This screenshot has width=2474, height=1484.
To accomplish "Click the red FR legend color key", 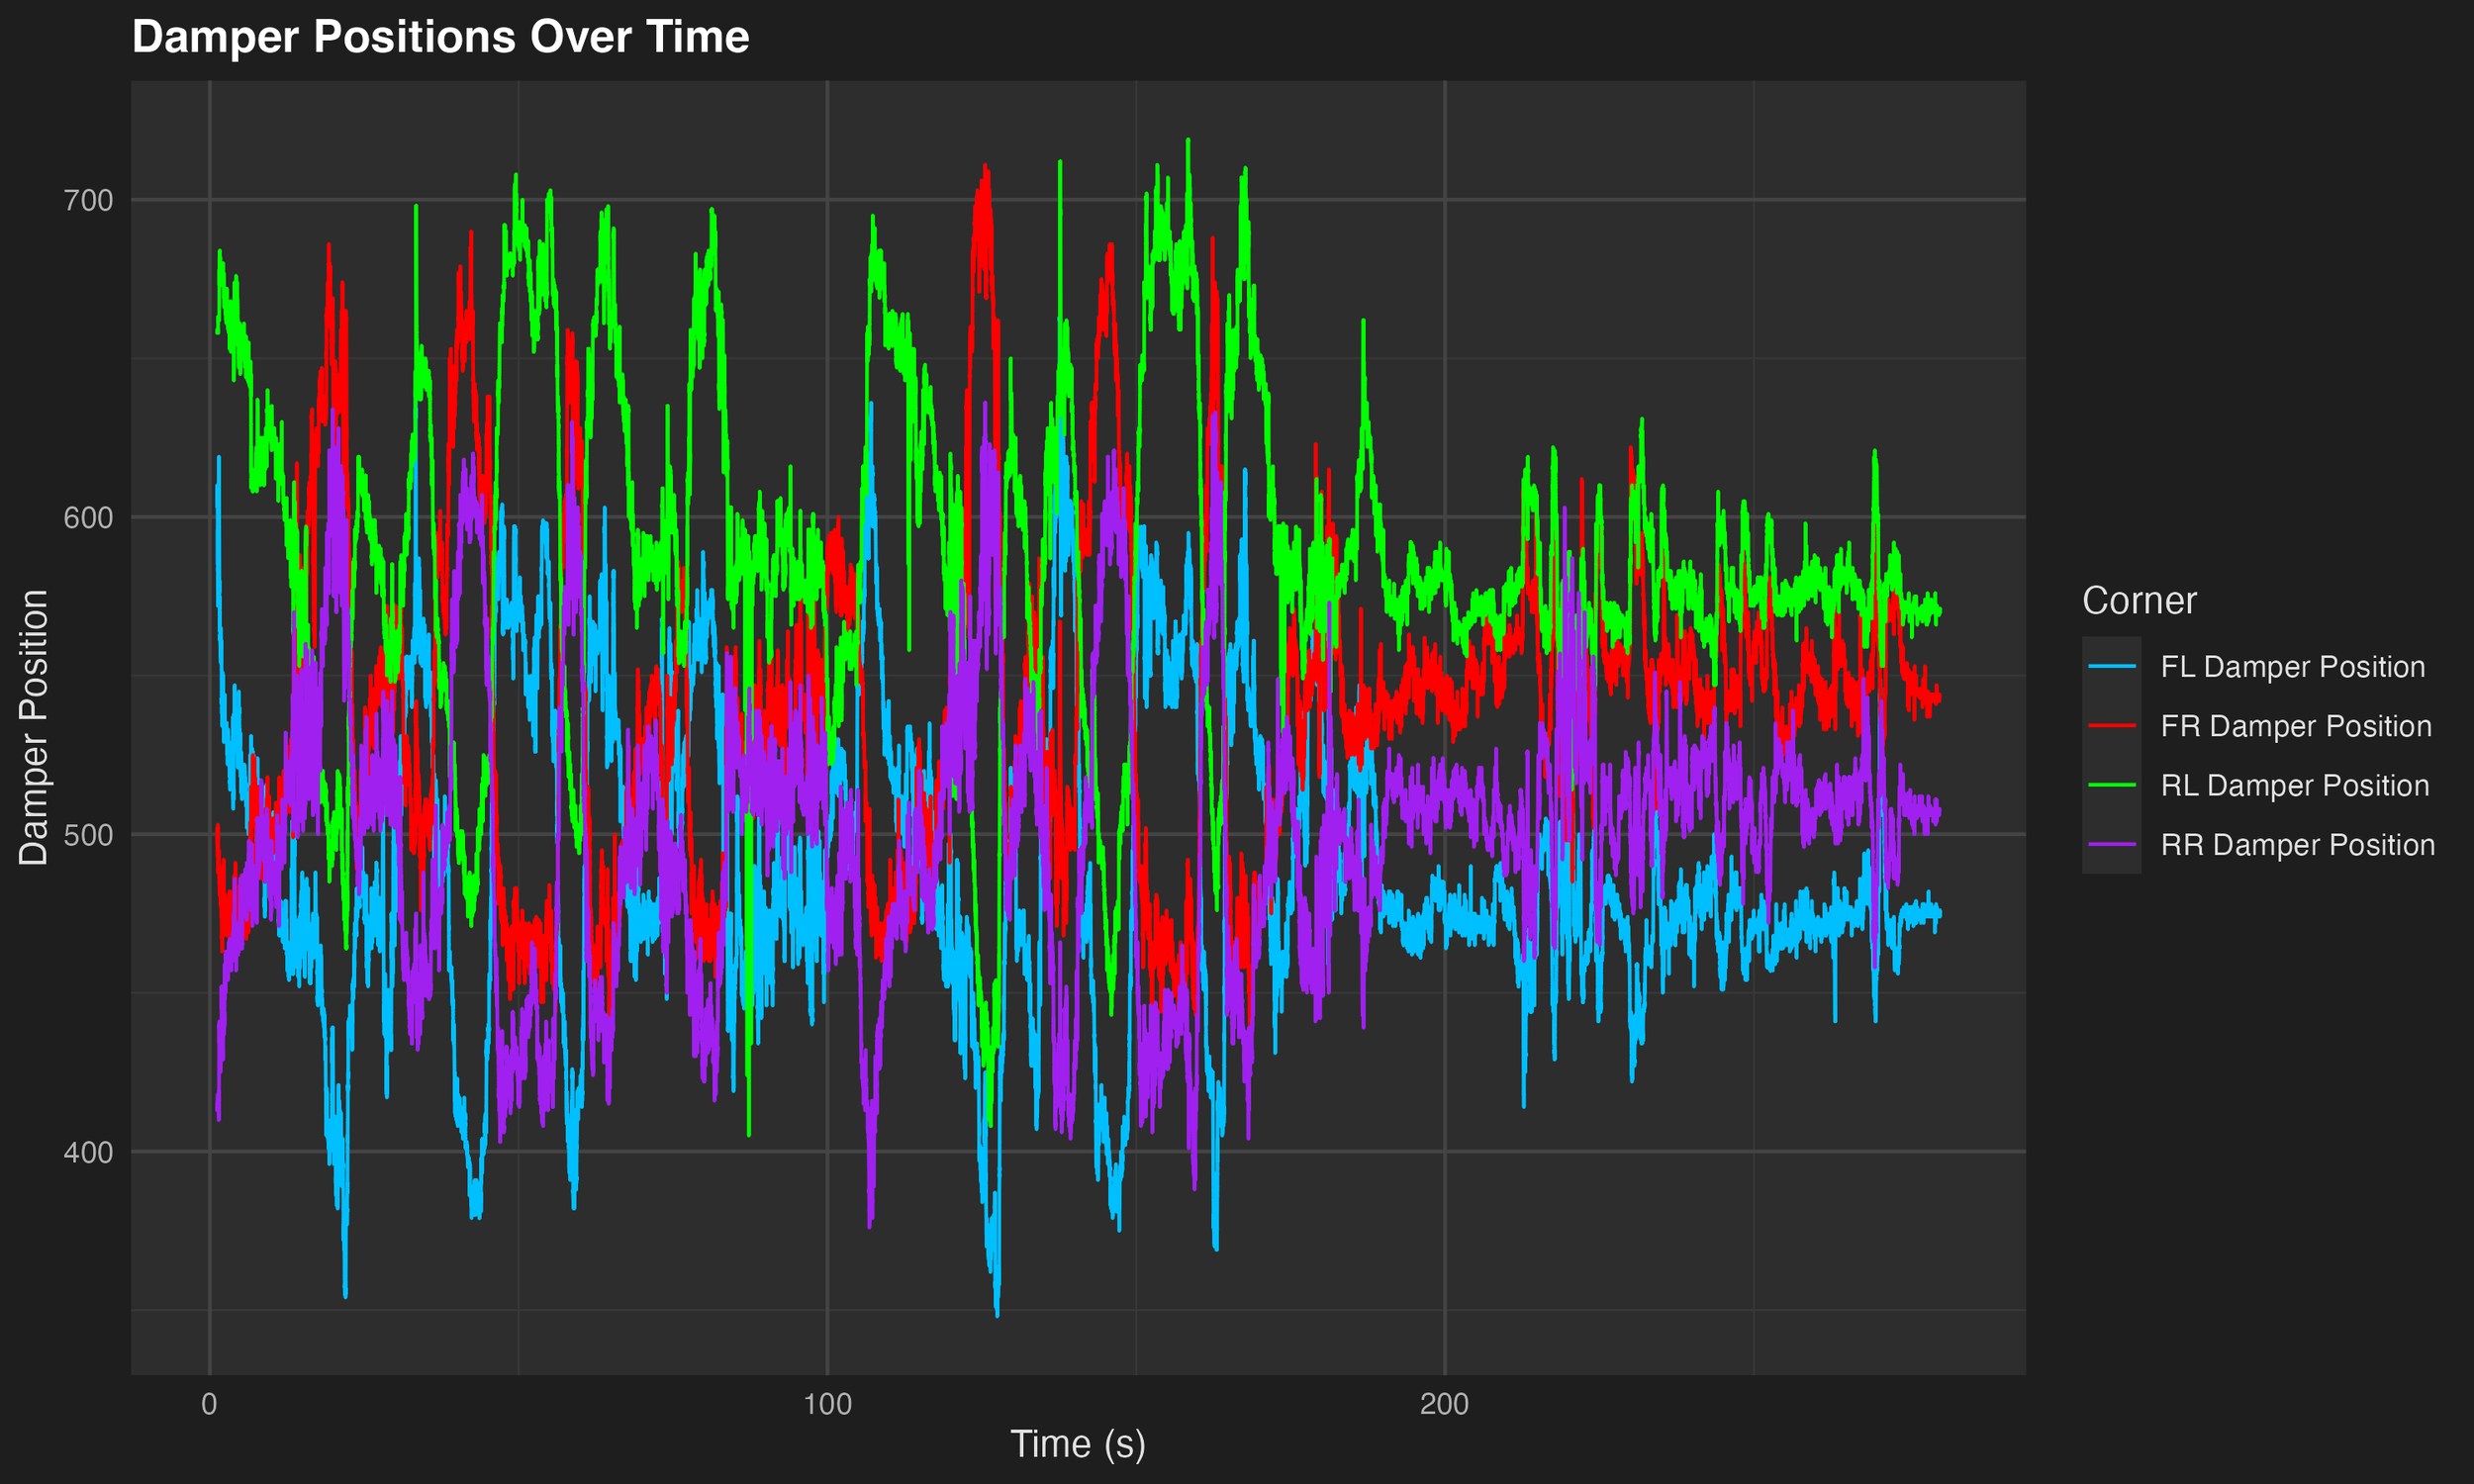I will (2112, 725).
